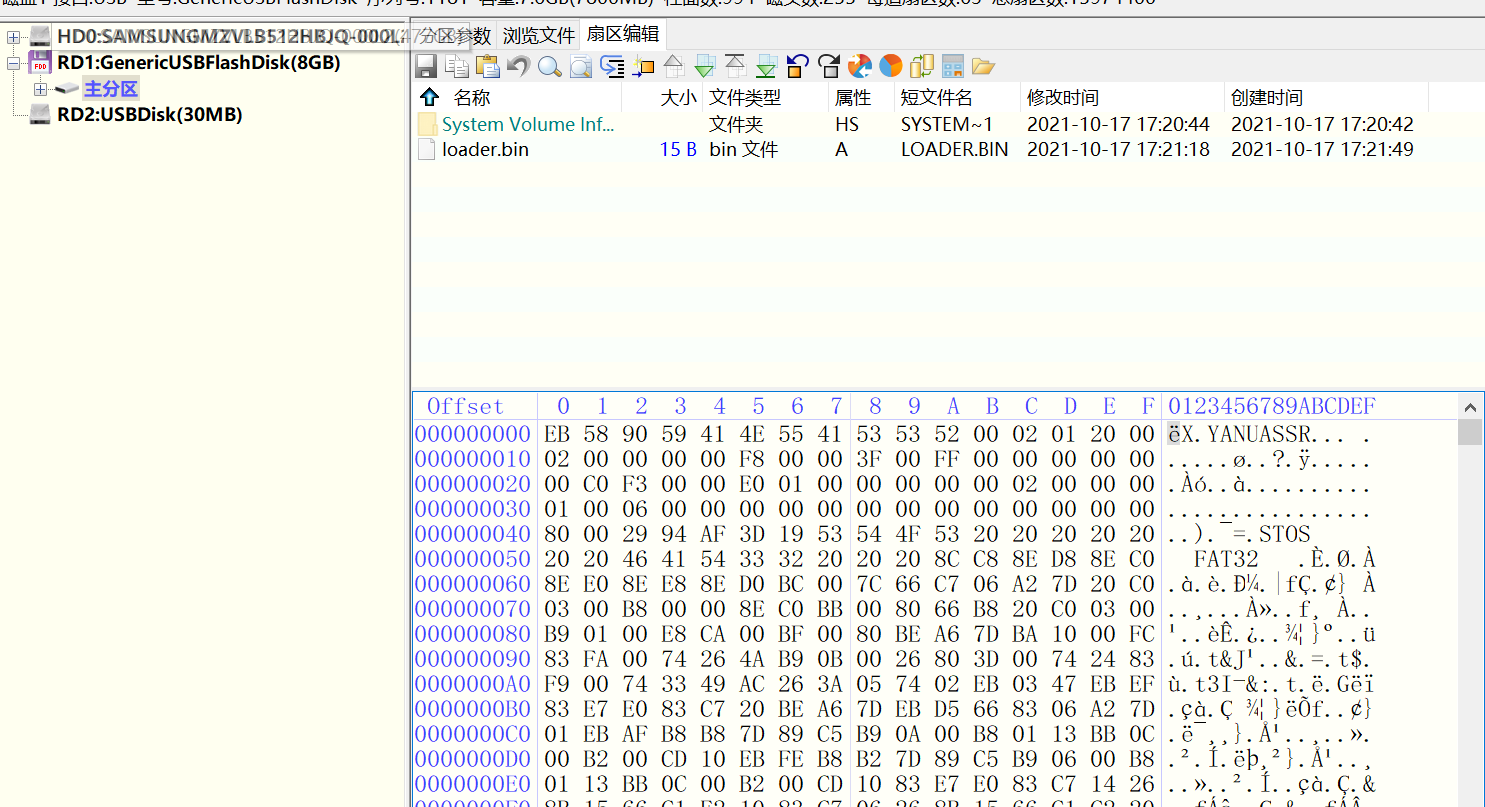Click the open folder toolbar icon

coord(983,66)
